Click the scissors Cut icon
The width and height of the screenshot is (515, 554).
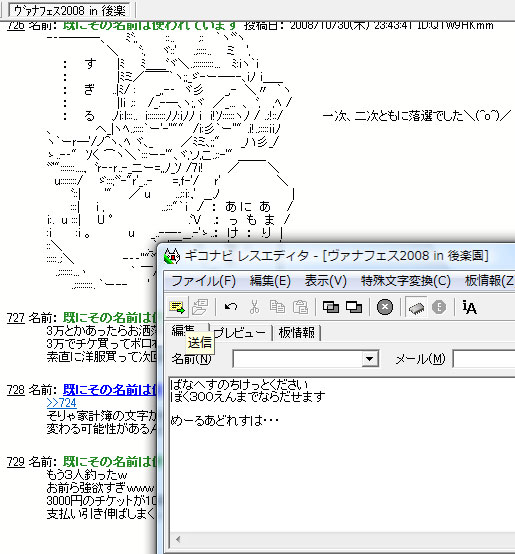pos(254,307)
